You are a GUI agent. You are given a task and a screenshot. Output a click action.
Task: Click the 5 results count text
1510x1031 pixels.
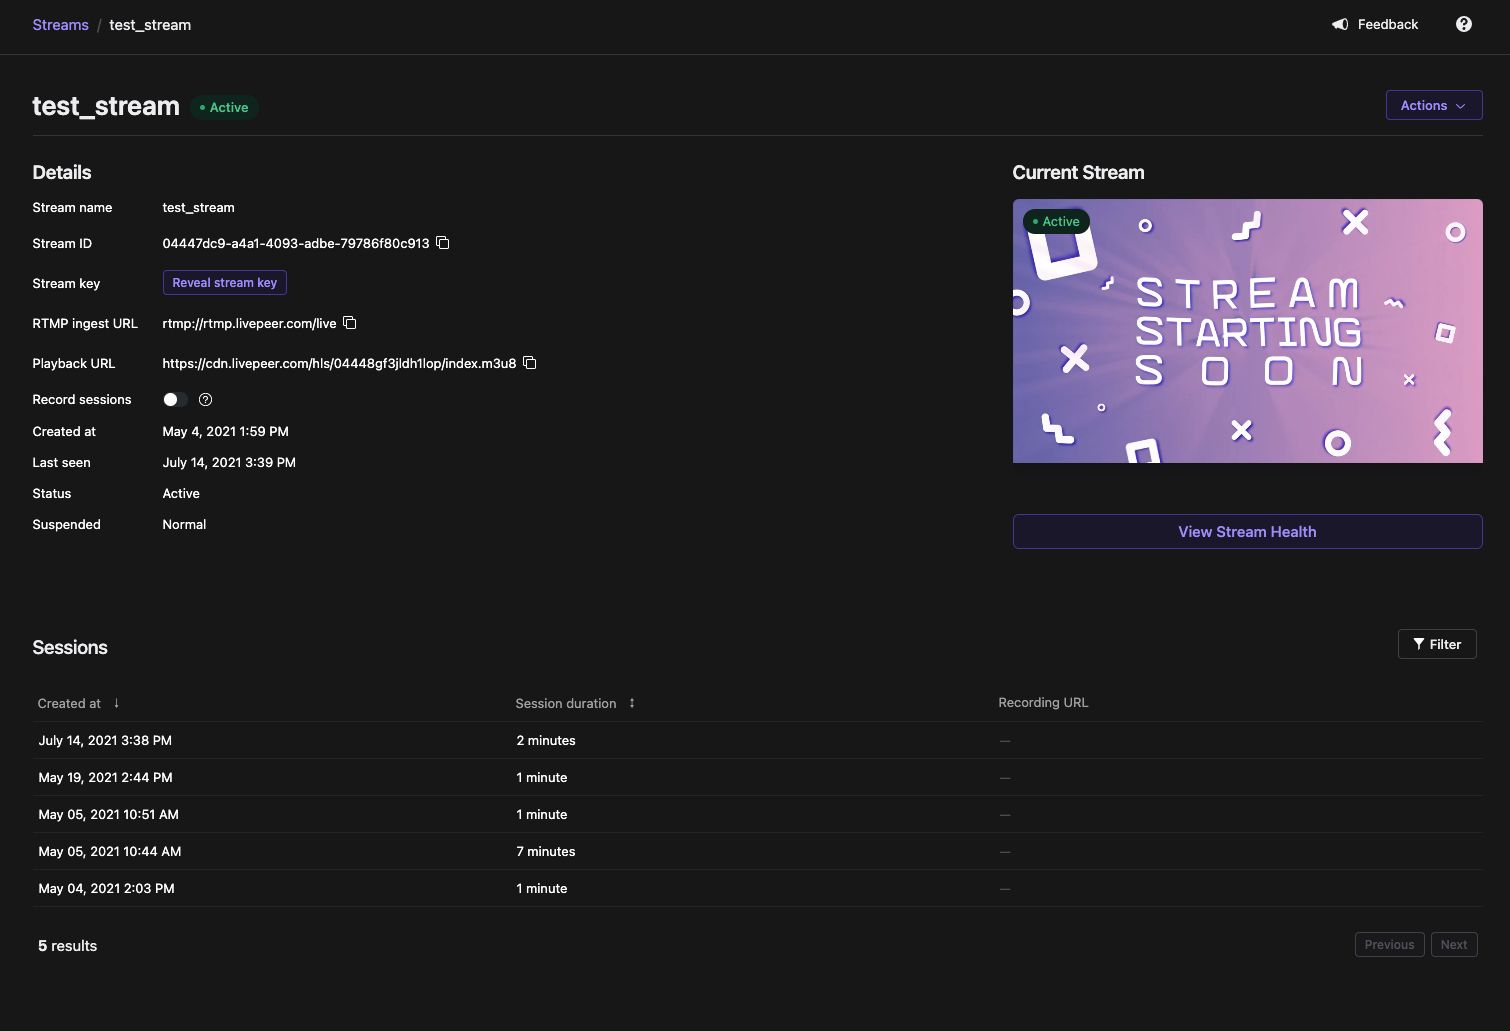coord(68,946)
